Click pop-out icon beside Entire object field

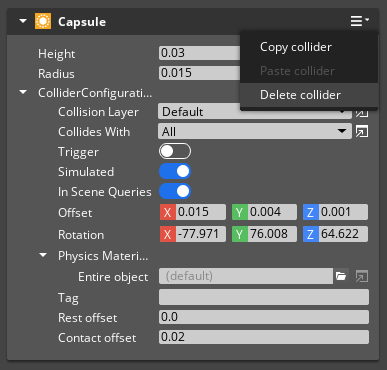[x=362, y=276]
